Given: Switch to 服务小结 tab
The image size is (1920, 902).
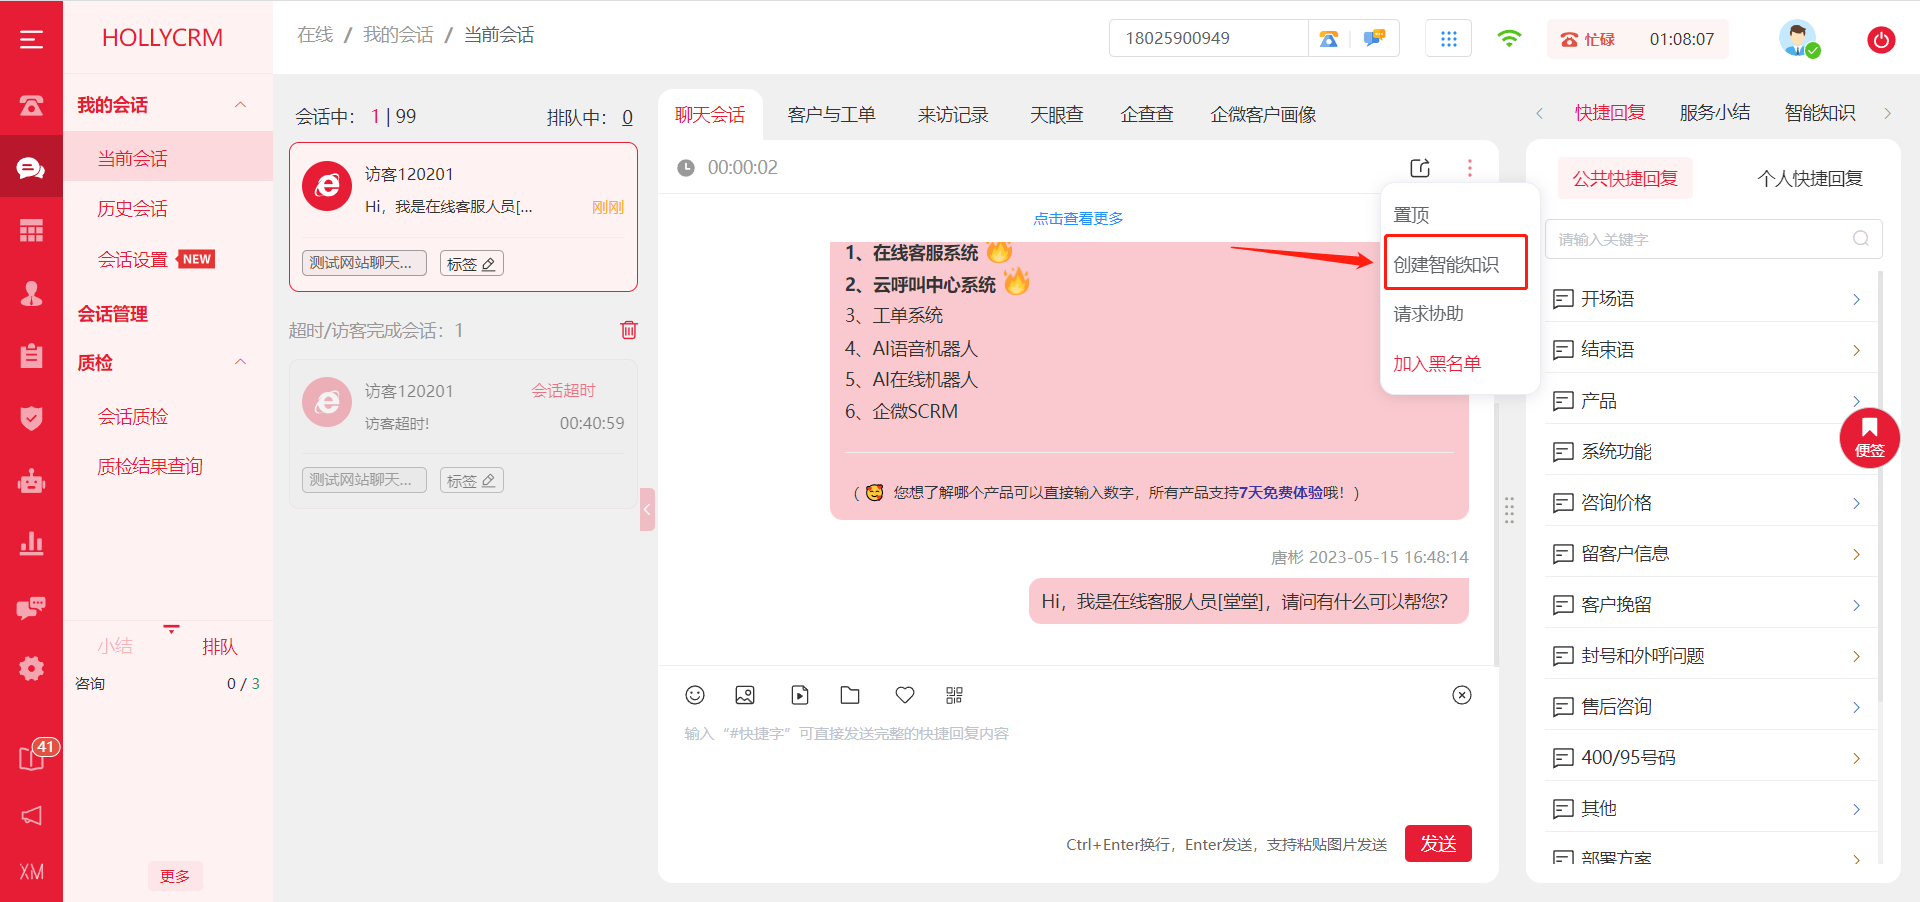Looking at the screenshot, I should pyautogui.click(x=1715, y=113).
